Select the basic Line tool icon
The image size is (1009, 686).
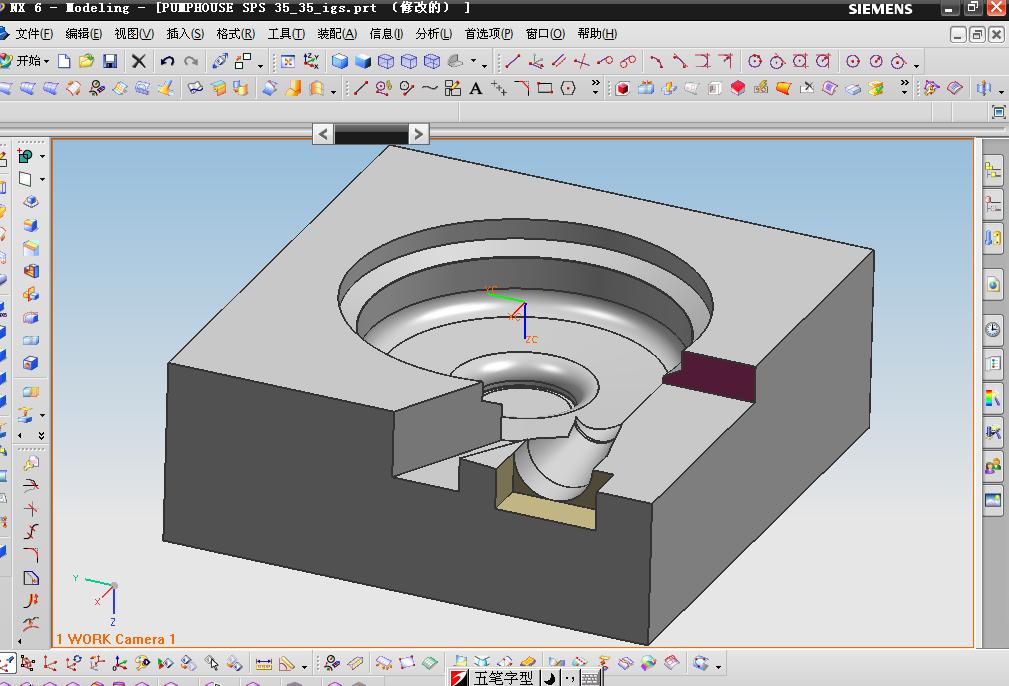coord(361,89)
